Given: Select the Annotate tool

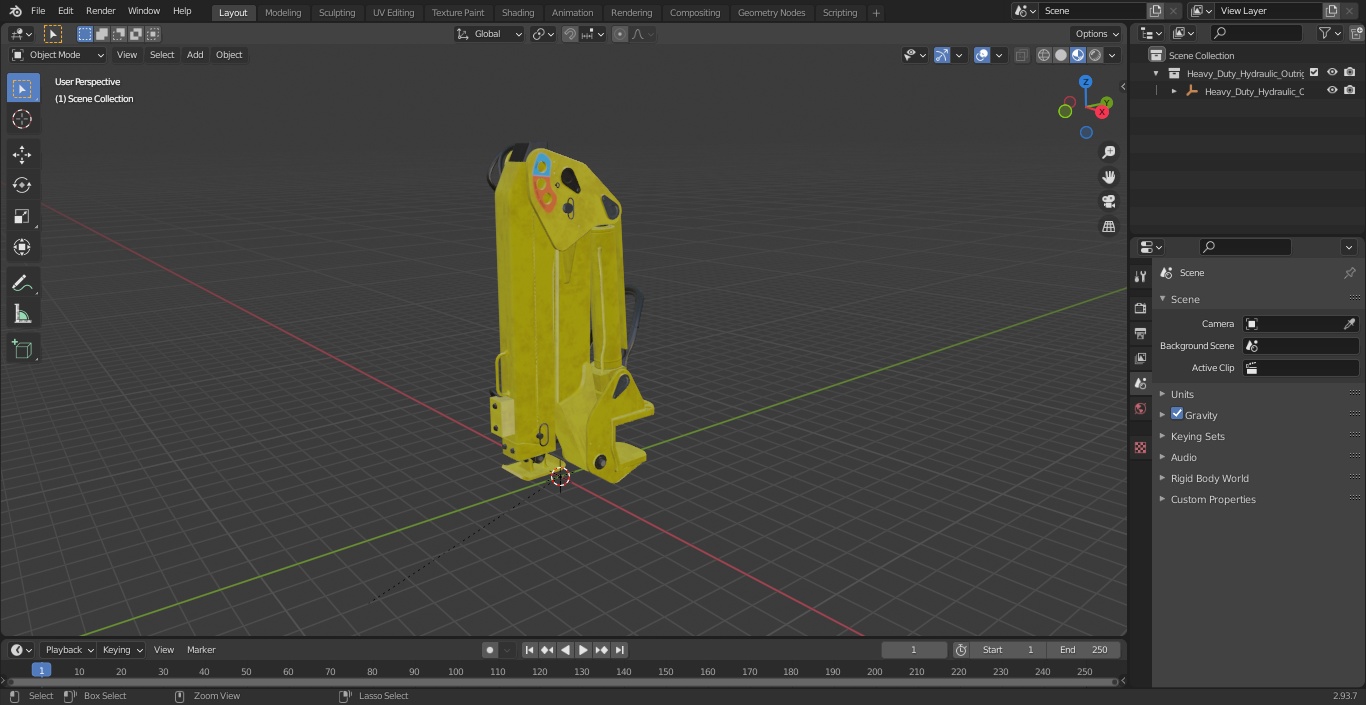Looking at the screenshot, I should (x=22, y=283).
